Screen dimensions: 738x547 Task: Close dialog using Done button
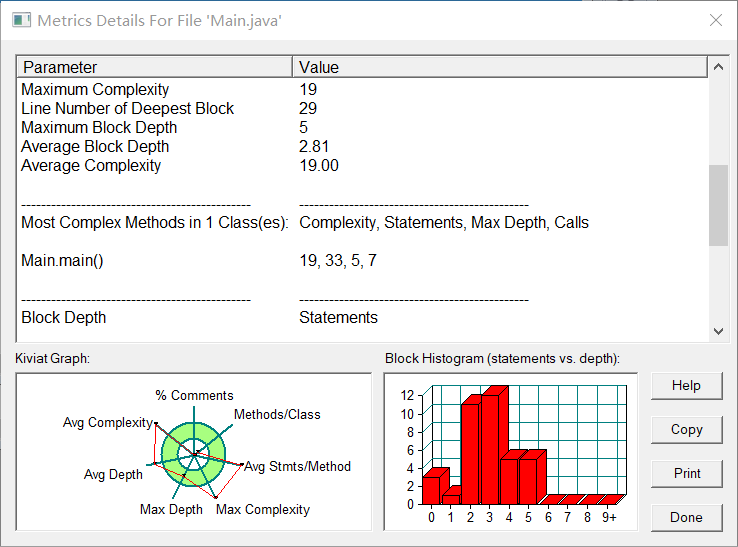pyautogui.click(x=686, y=517)
